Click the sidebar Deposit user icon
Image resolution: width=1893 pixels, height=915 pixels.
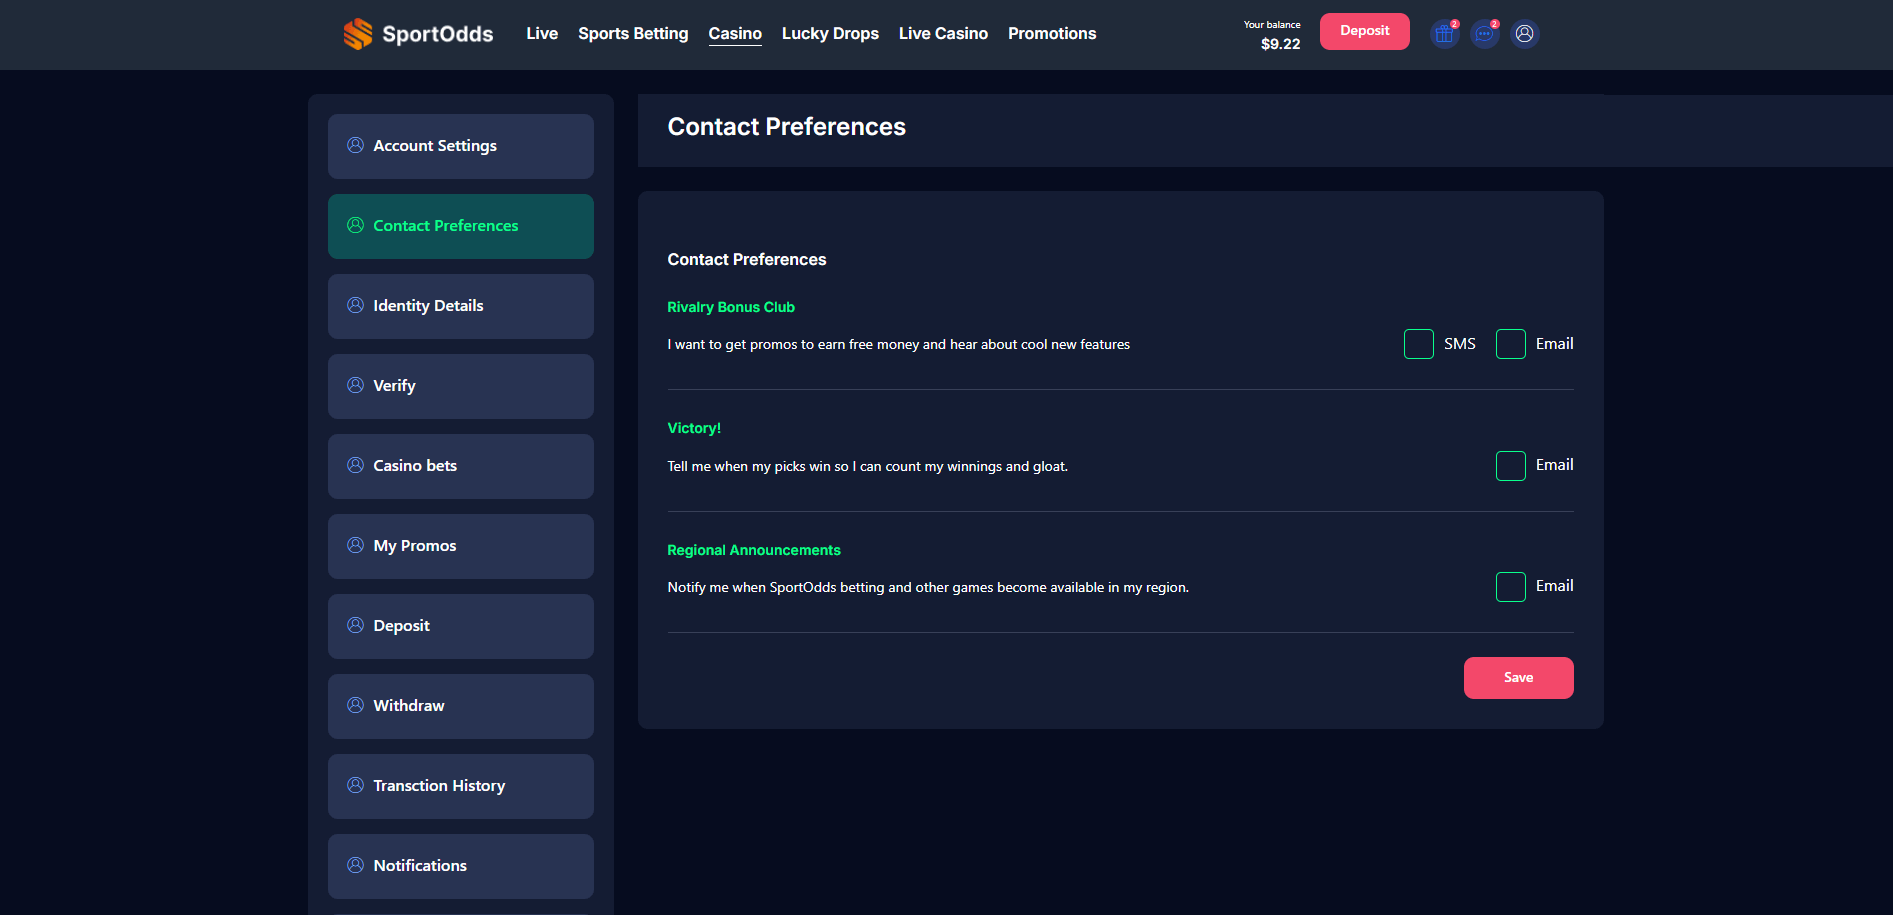point(355,625)
